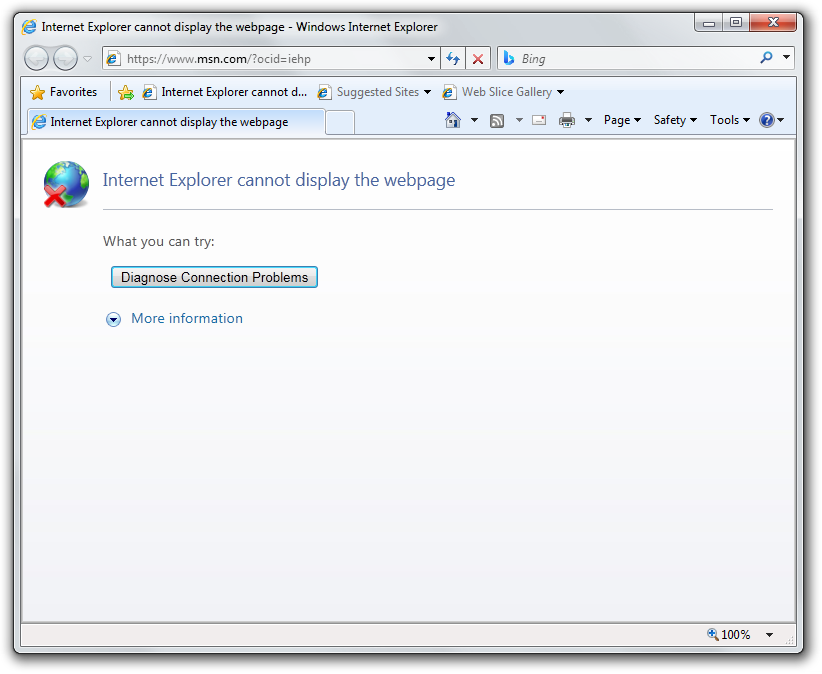Expand the address bar autocomplete dropdown
Viewport: 822px width, 674px height.
coord(431,59)
